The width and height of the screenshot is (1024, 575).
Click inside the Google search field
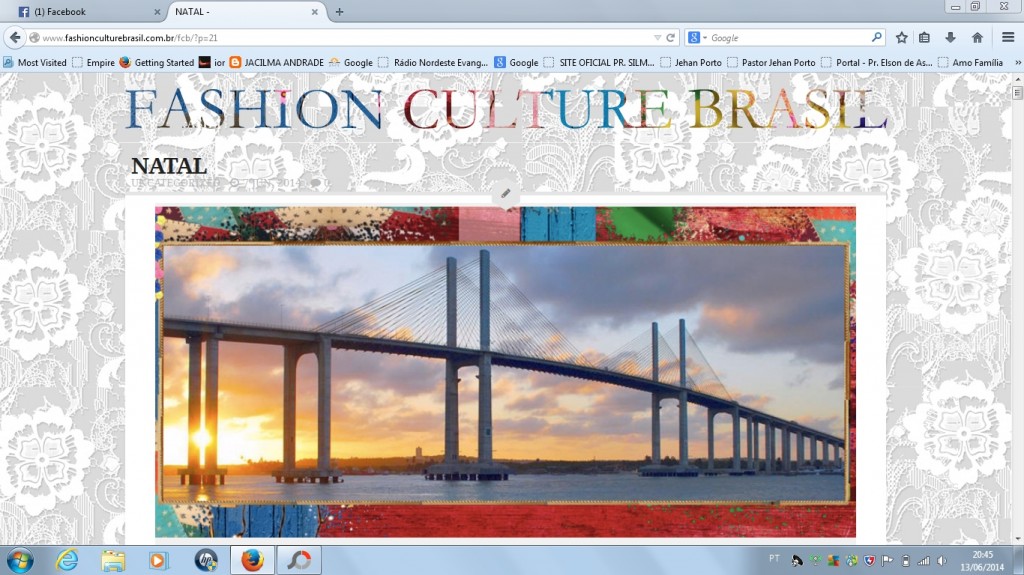790,37
